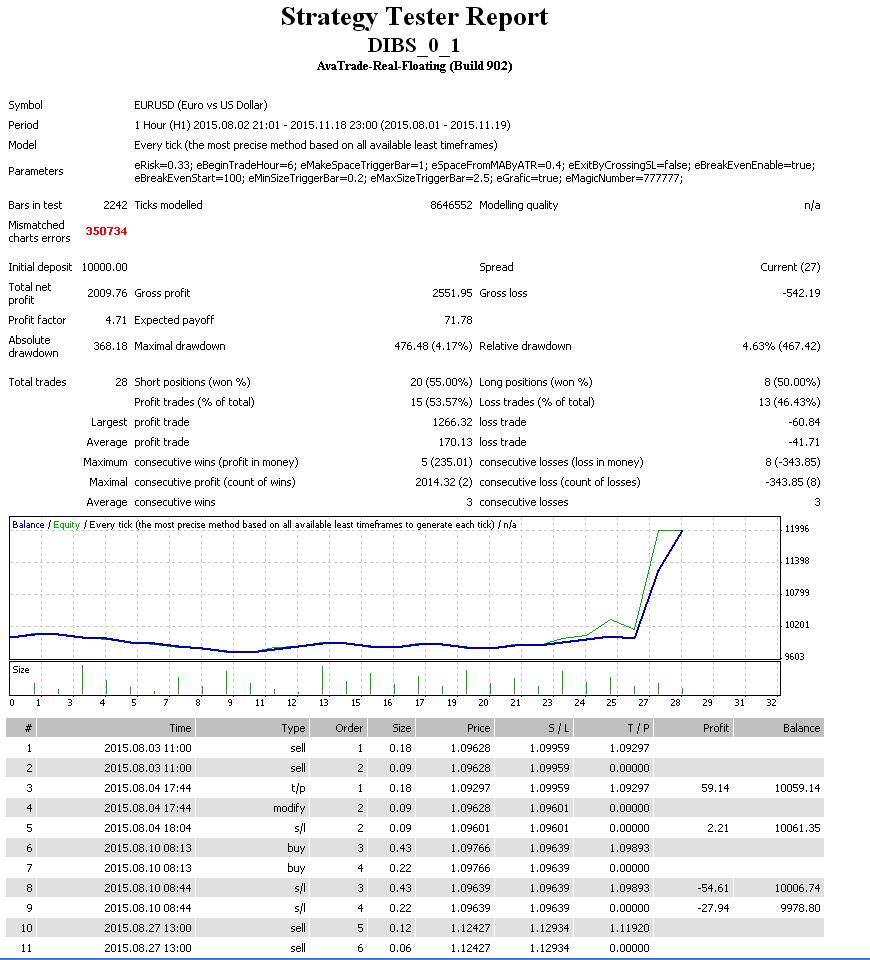Select the Total trades value 28
The height and width of the screenshot is (960, 870).
tap(121, 383)
